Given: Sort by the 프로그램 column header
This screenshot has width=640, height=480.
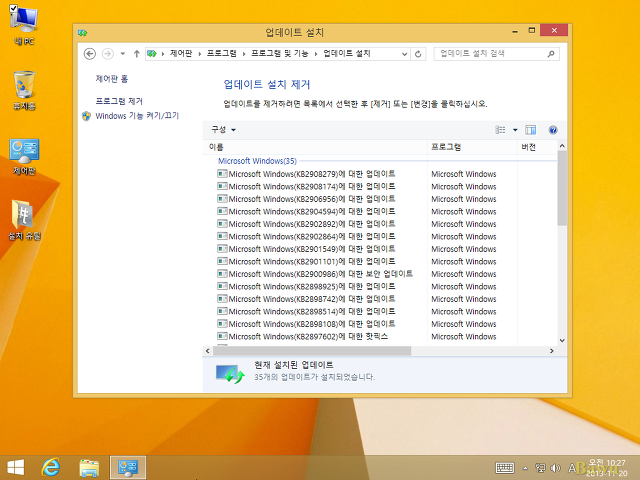Looking at the screenshot, I should pyautogui.click(x=472, y=147).
